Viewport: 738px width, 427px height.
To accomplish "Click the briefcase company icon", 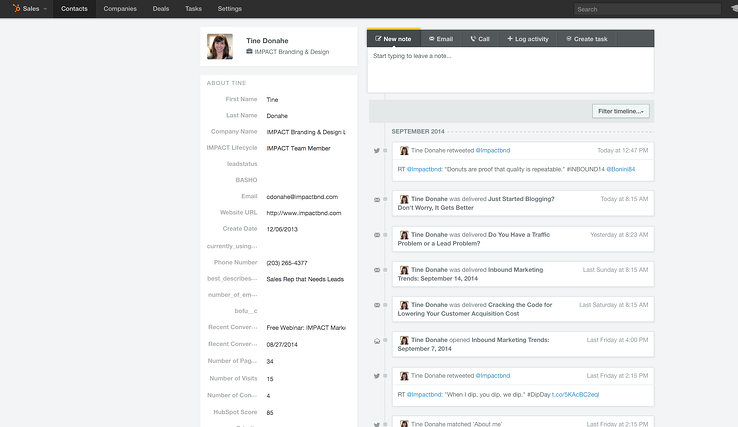I will 249,52.
